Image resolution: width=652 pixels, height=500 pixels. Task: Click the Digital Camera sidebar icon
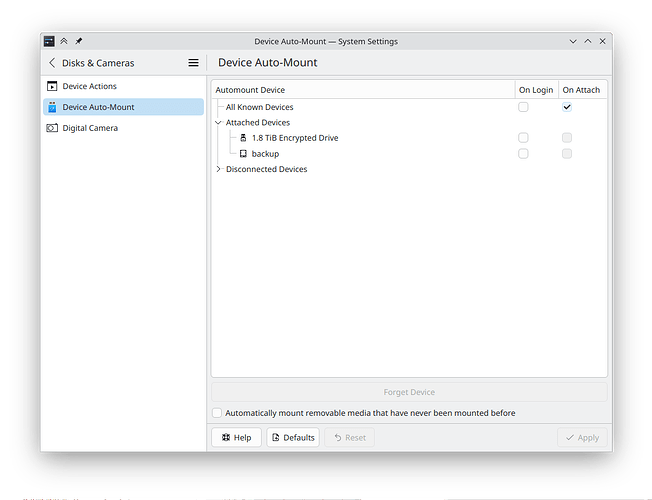click(x=52, y=128)
